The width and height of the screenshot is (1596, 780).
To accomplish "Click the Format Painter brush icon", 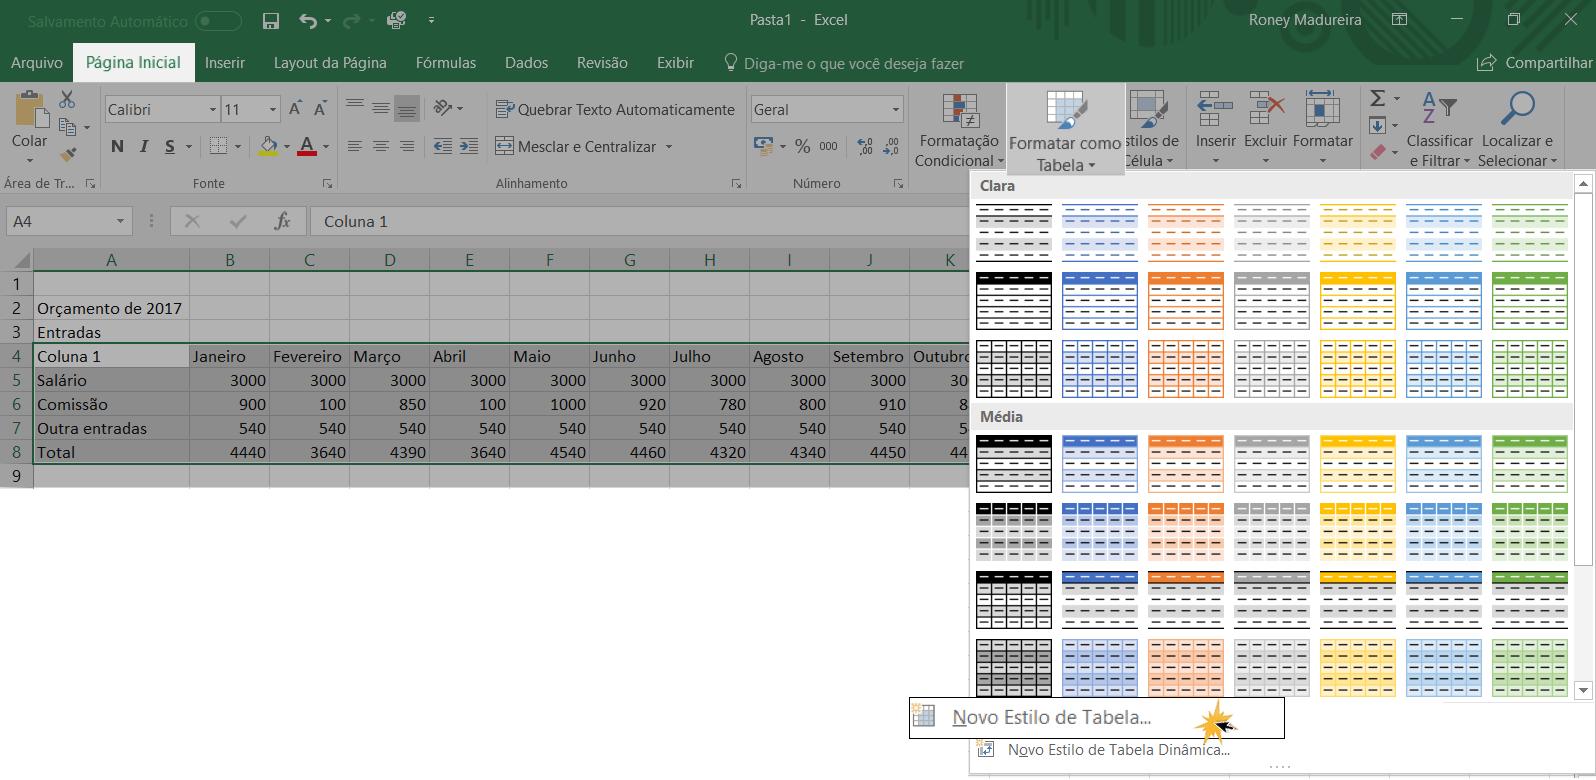I will (67, 154).
